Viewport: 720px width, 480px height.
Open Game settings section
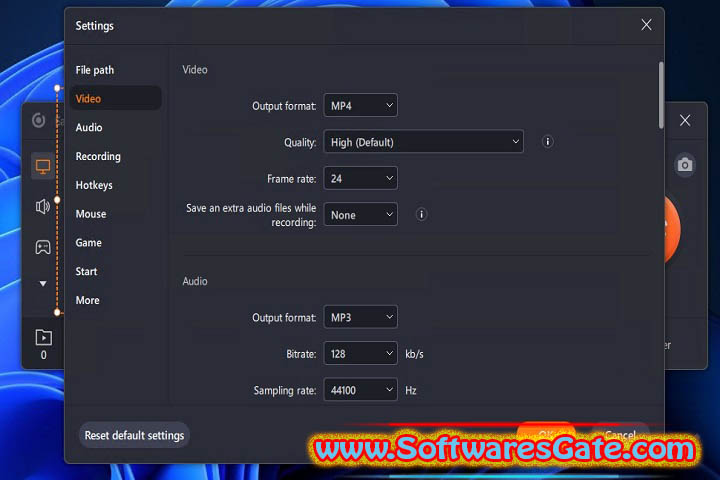coord(89,243)
